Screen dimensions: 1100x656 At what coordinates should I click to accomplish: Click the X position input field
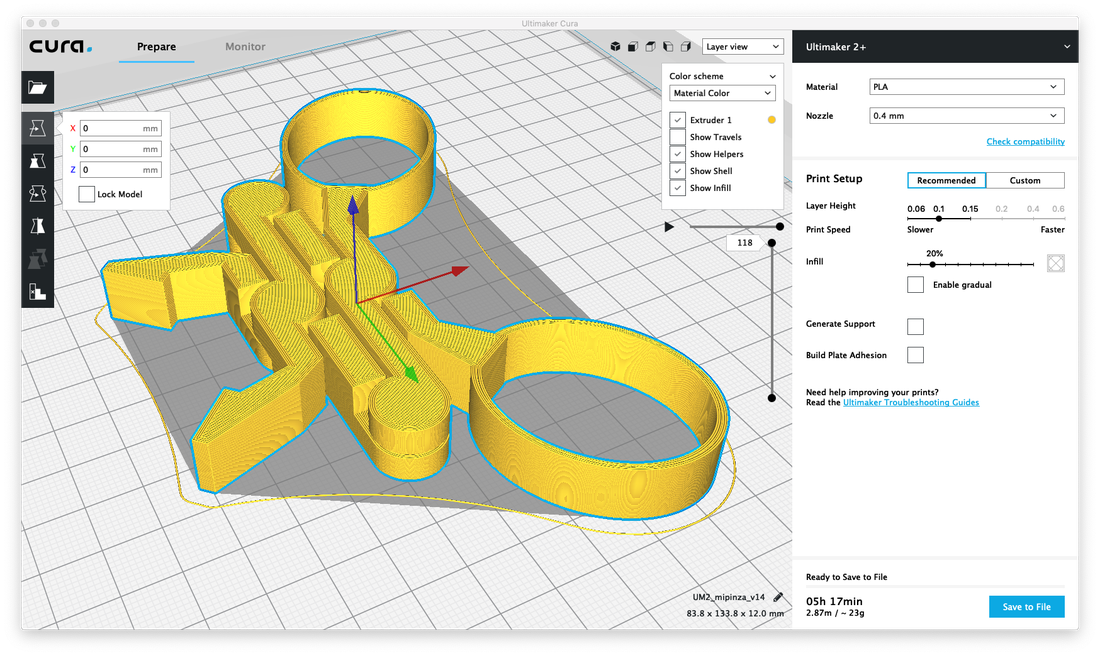(x=121, y=128)
